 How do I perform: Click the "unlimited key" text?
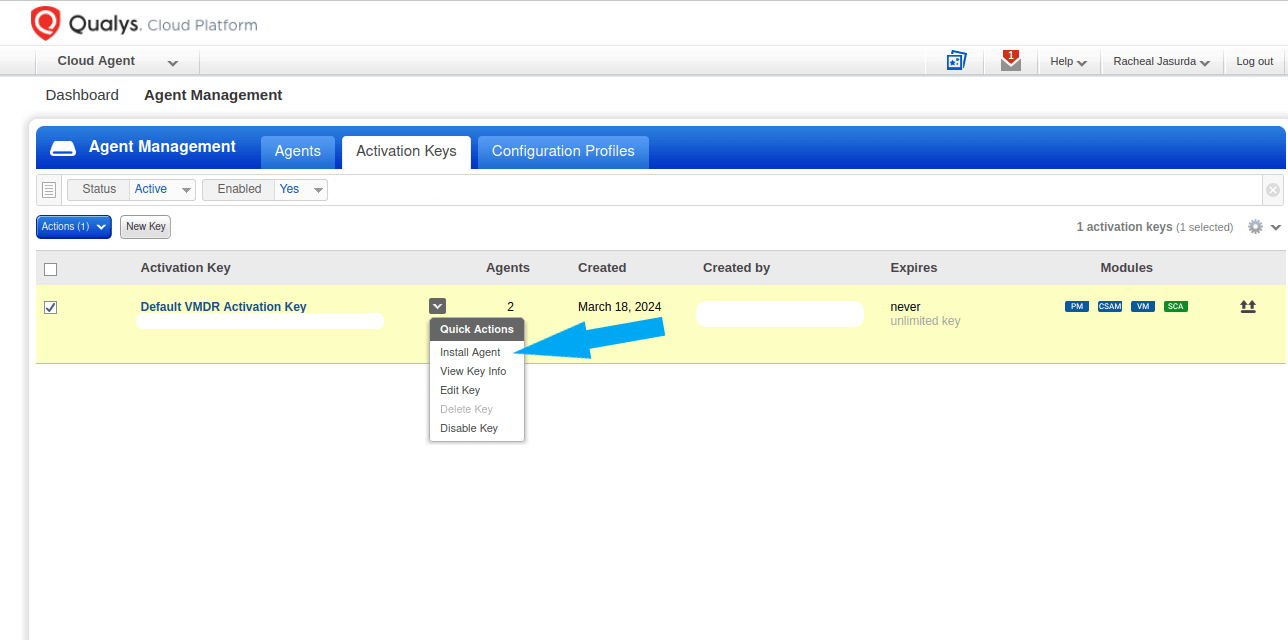(x=925, y=321)
